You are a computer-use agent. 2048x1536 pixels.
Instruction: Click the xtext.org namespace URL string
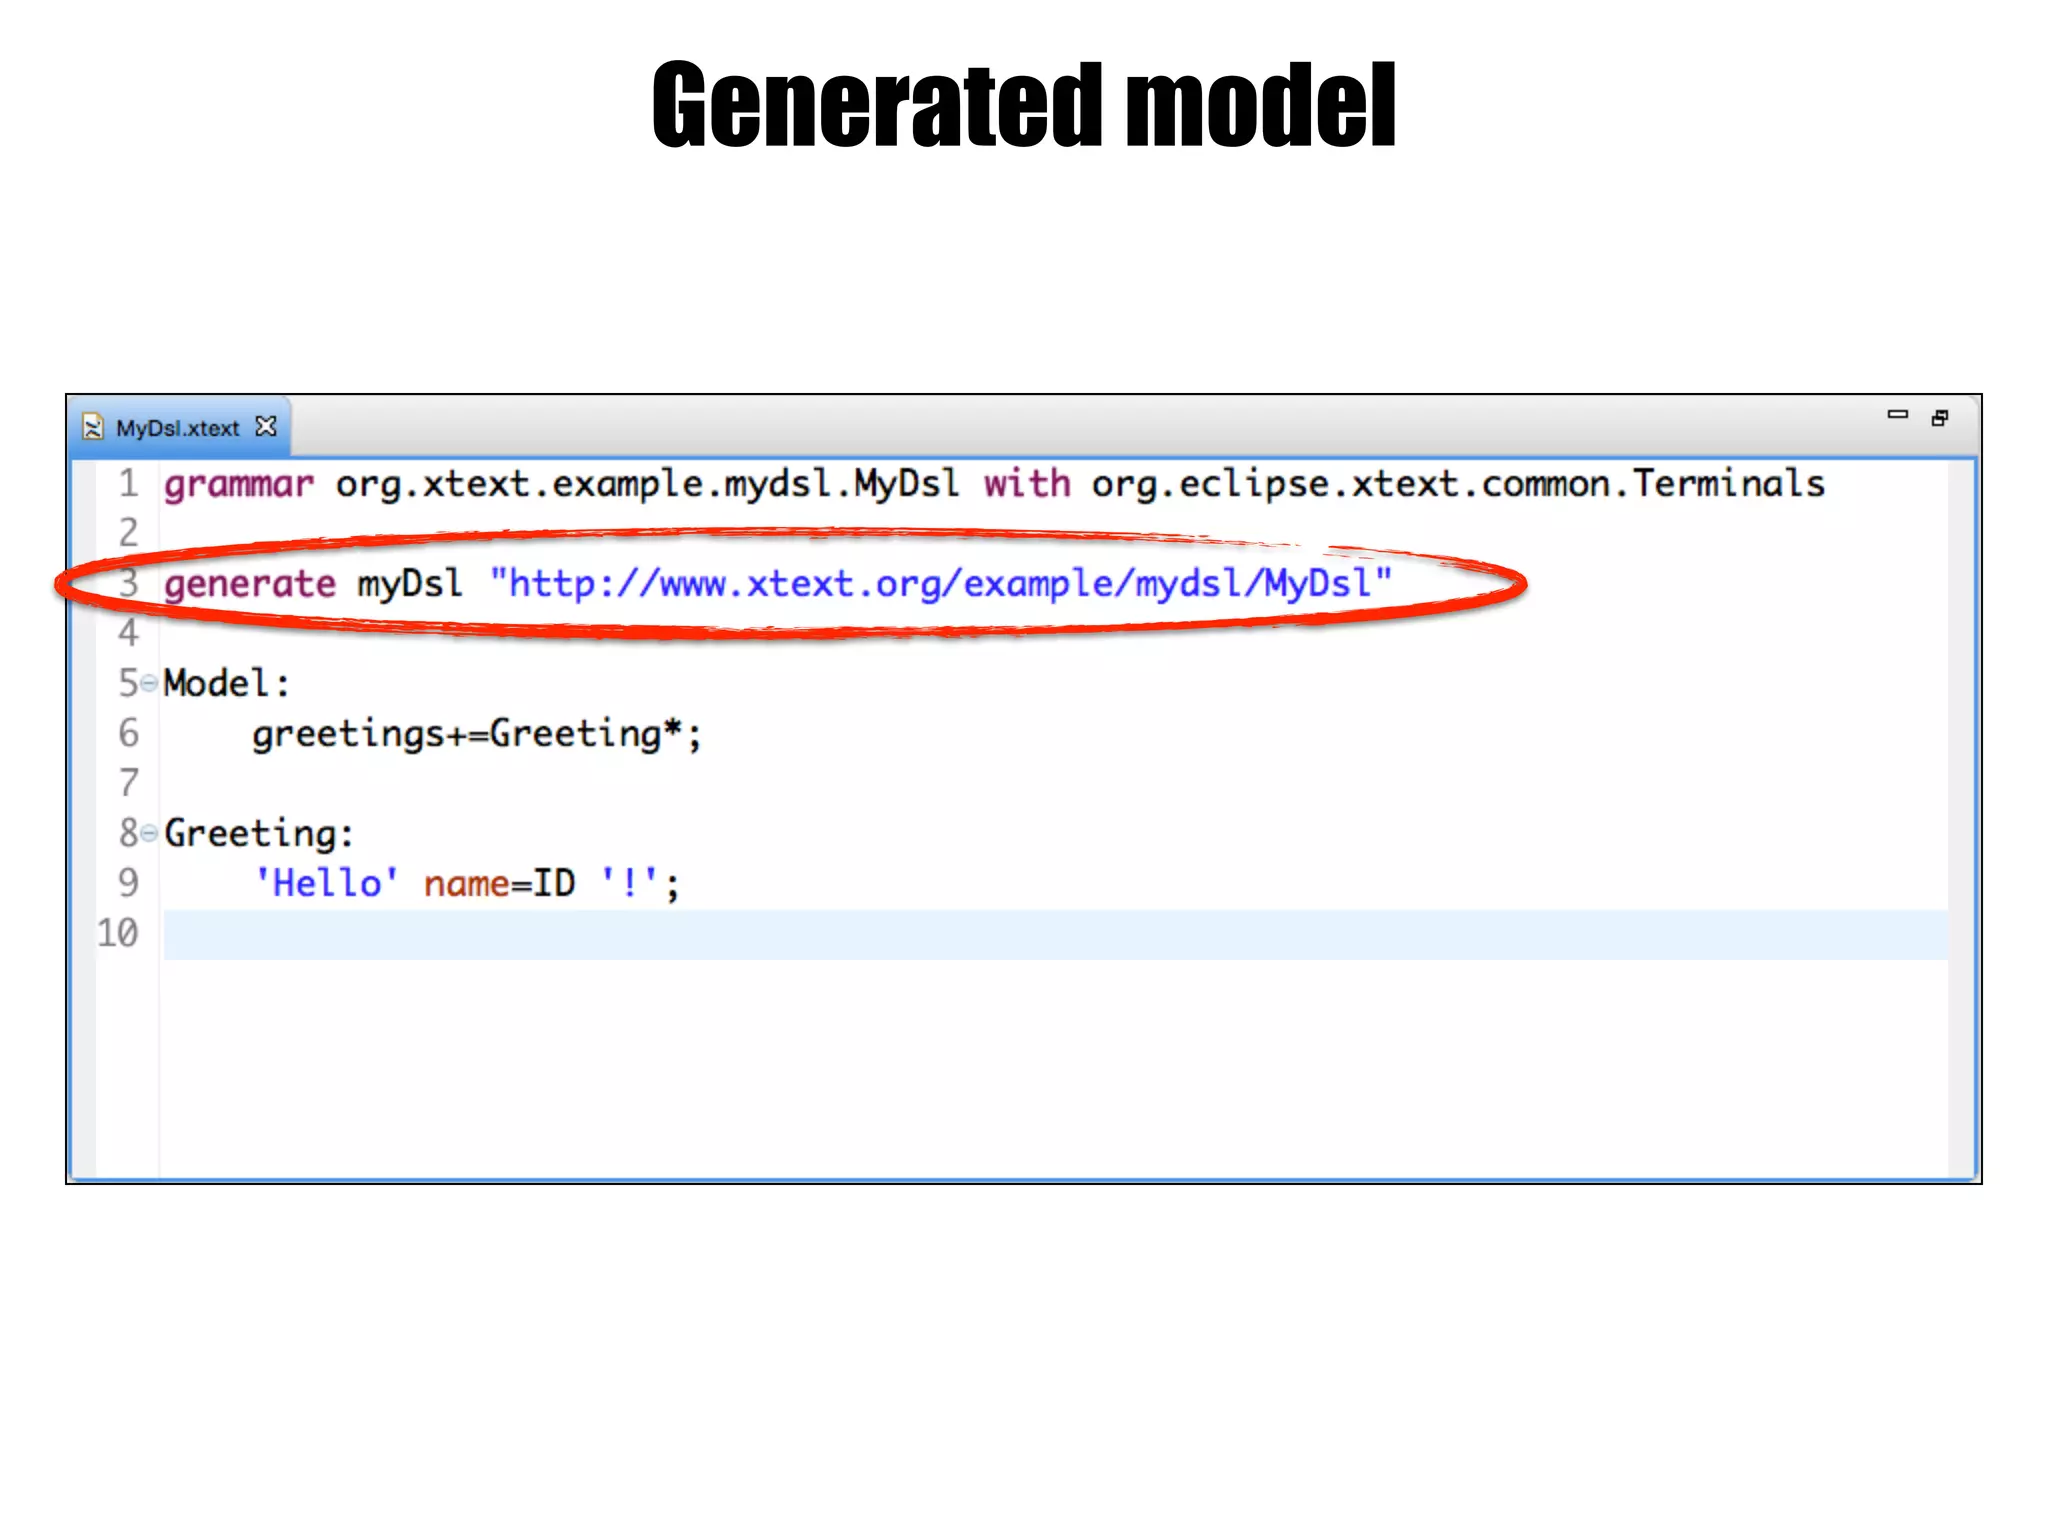tap(940, 584)
